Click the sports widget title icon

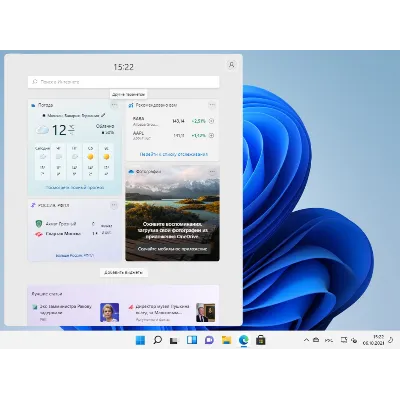pos(33,205)
